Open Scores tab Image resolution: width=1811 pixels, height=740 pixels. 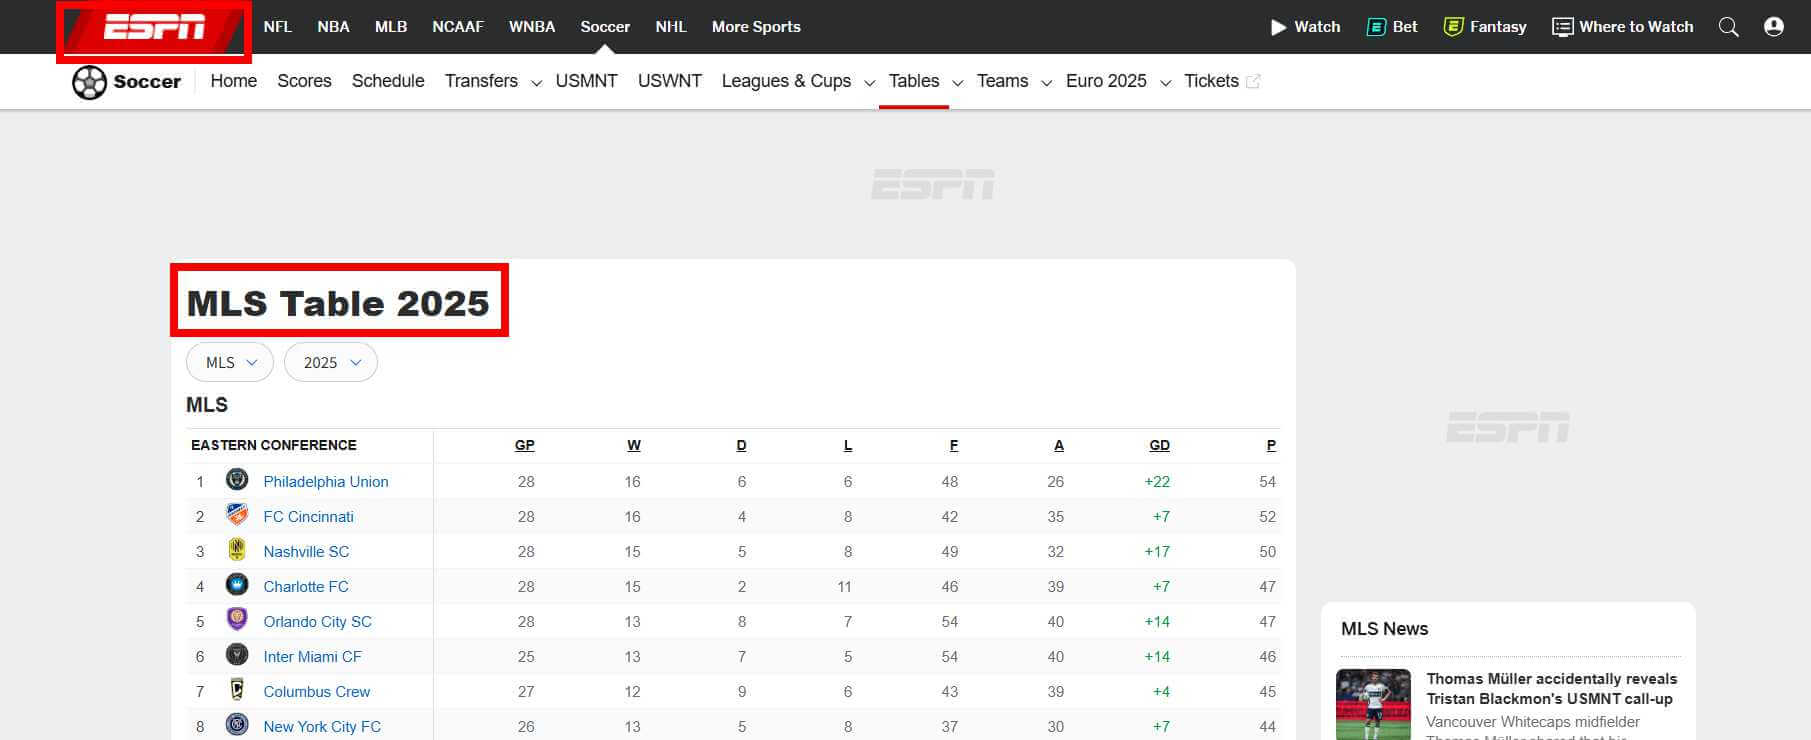[304, 81]
